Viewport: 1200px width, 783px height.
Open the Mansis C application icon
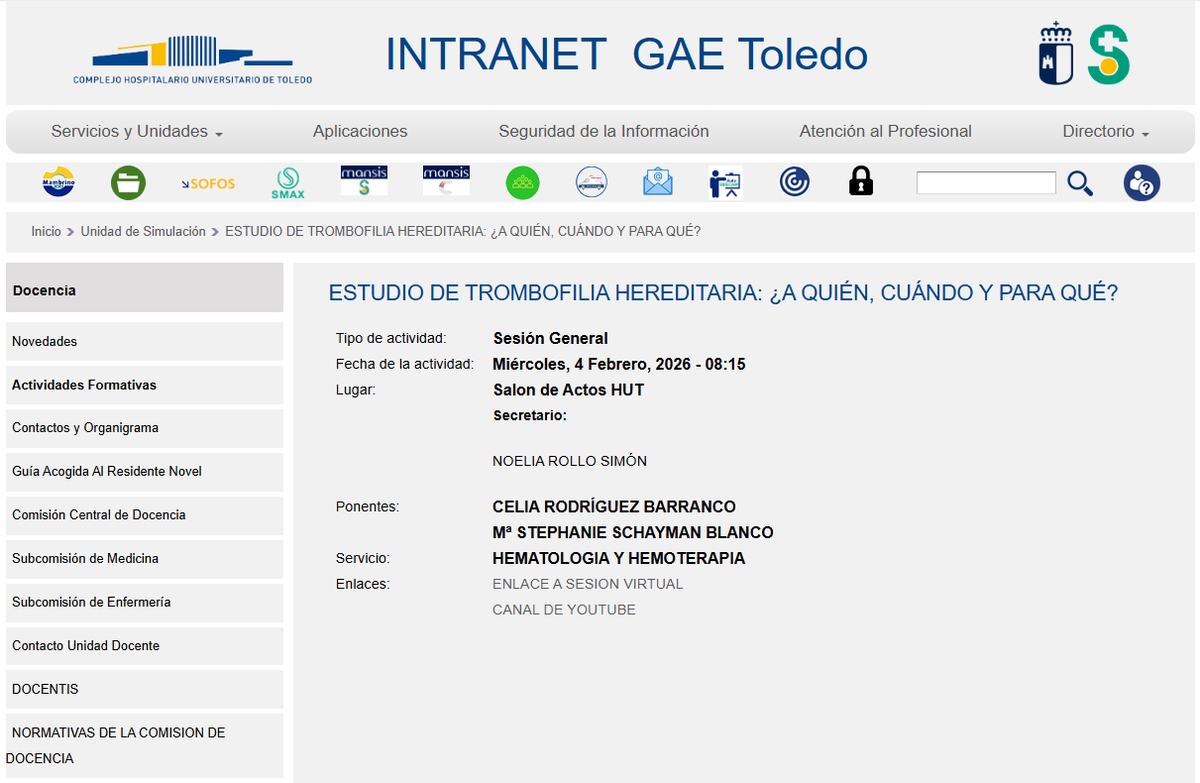click(x=446, y=182)
